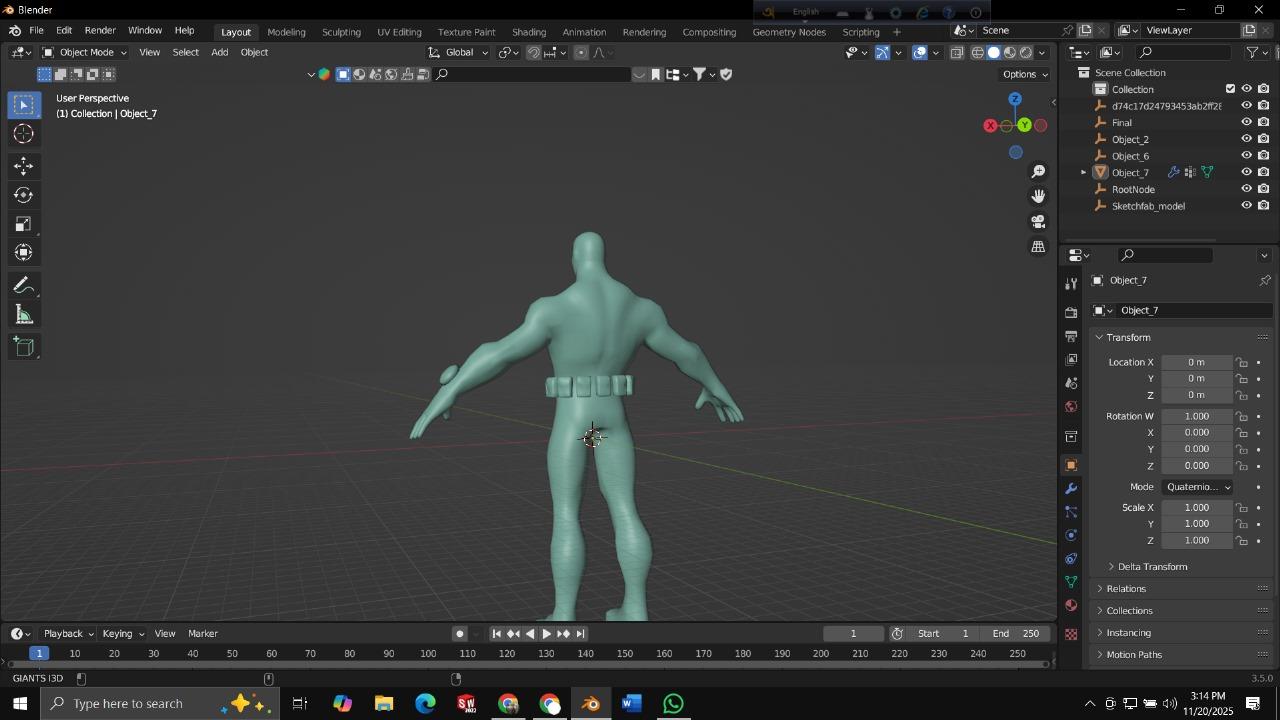Activate the Rotate tool

click(24, 195)
